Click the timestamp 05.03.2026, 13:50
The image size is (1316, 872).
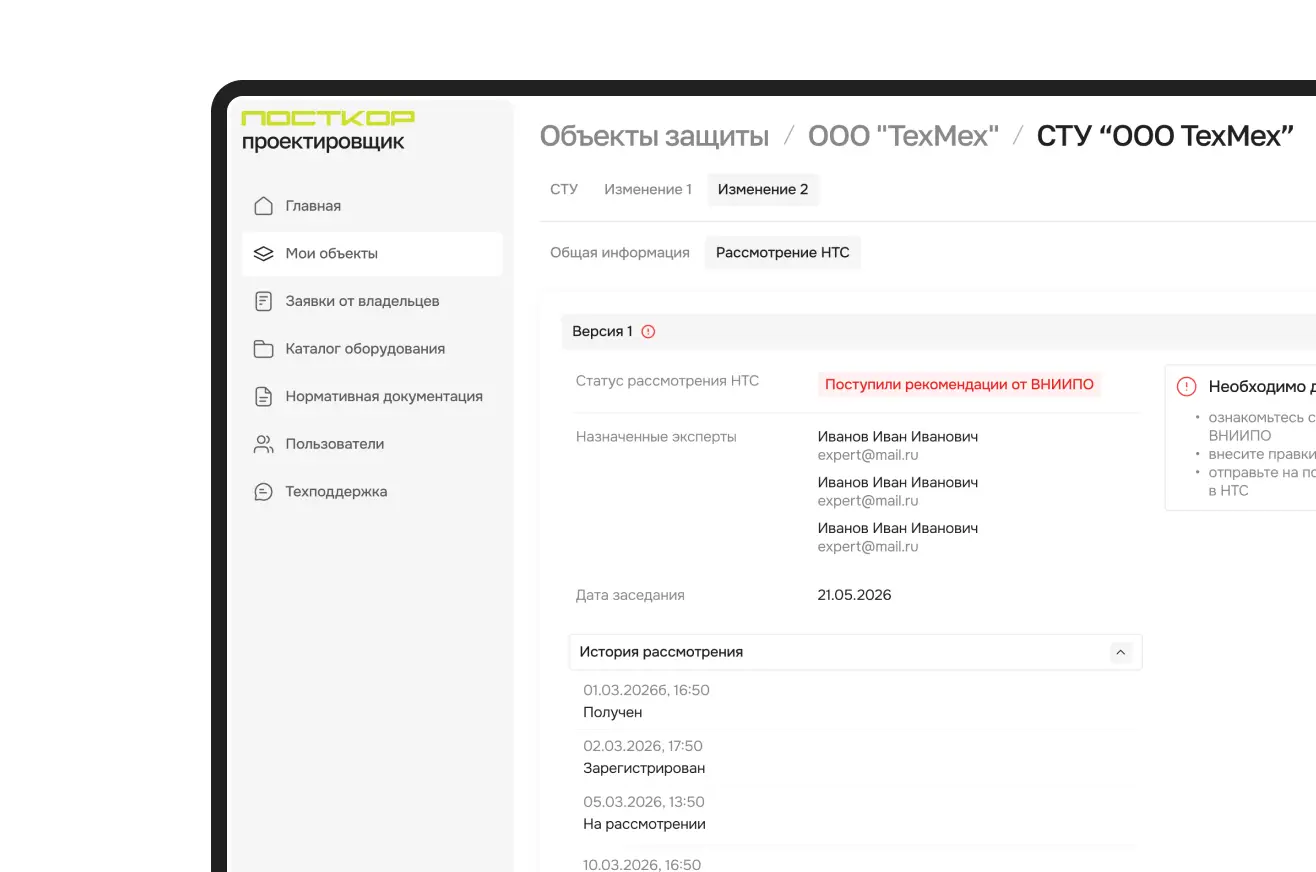tap(644, 802)
